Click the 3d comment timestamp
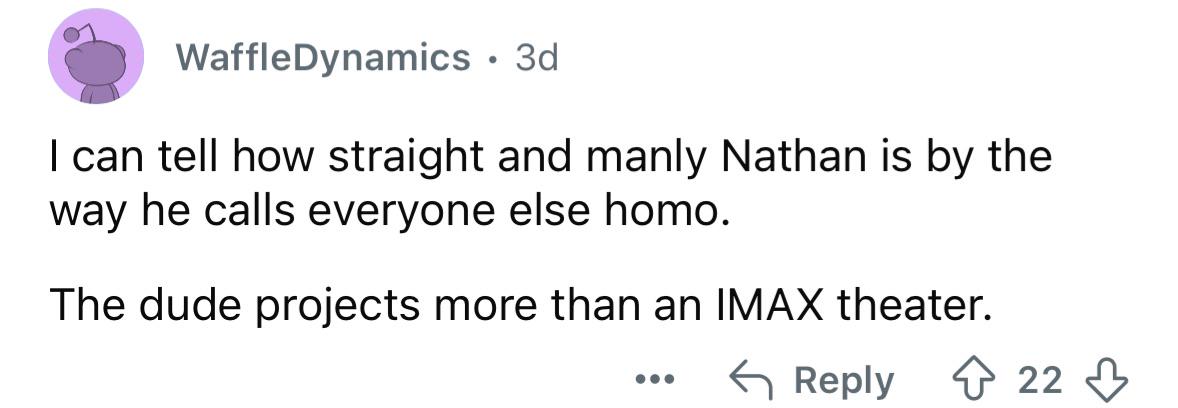 [537, 59]
